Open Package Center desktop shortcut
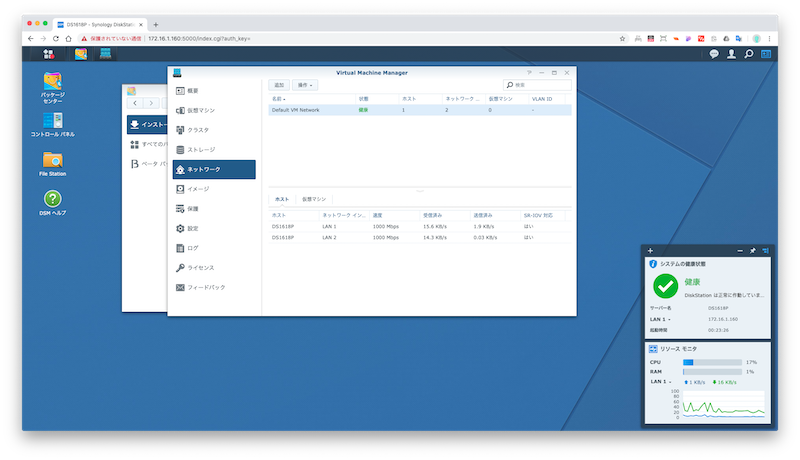The image size is (800, 460). click(53, 88)
